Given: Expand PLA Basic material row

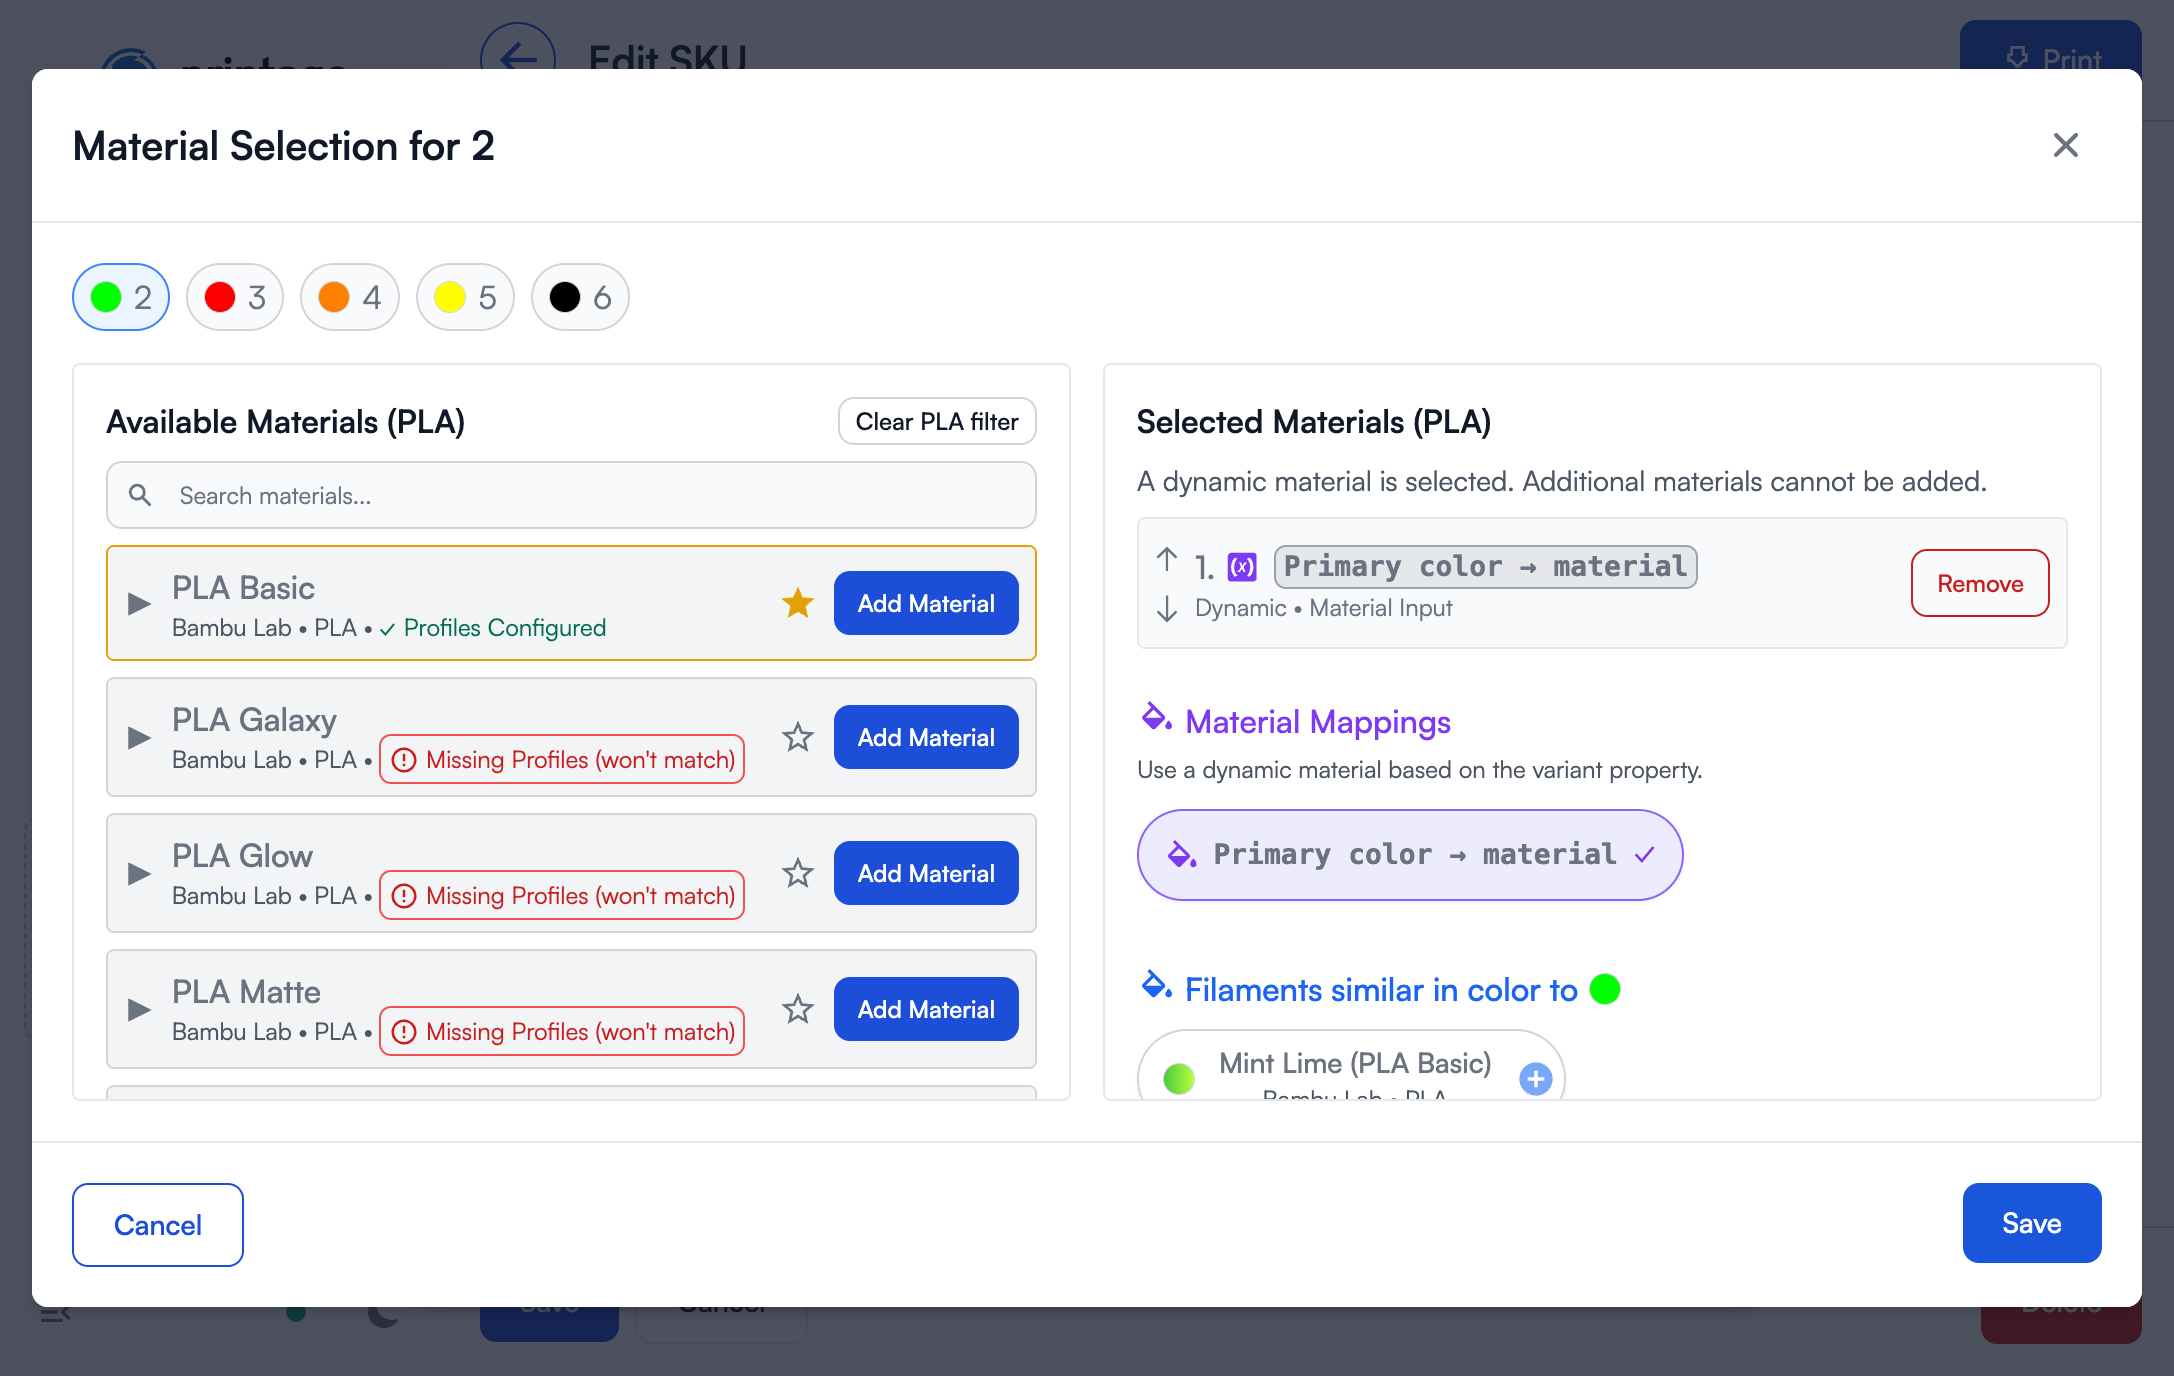Looking at the screenshot, I should click(140, 603).
